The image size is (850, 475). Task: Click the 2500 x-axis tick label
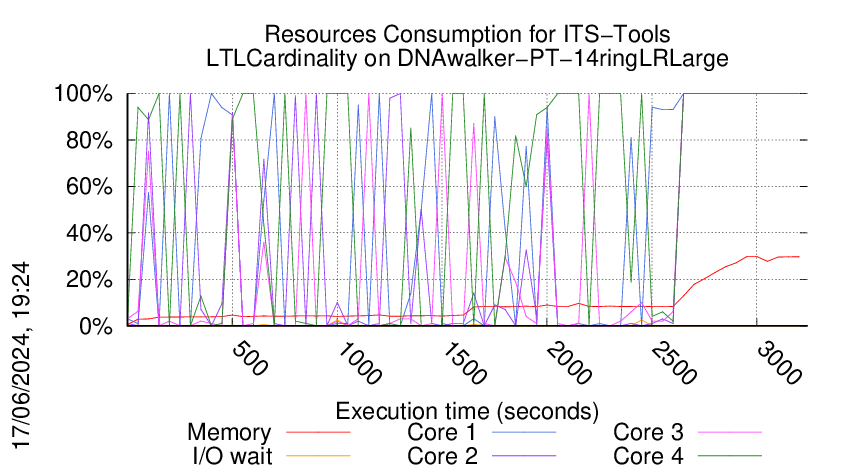coord(673,363)
